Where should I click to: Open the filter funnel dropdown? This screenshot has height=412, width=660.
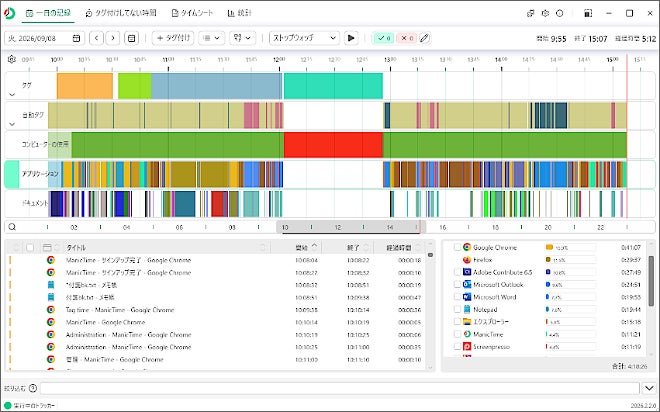click(x=242, y=38)
